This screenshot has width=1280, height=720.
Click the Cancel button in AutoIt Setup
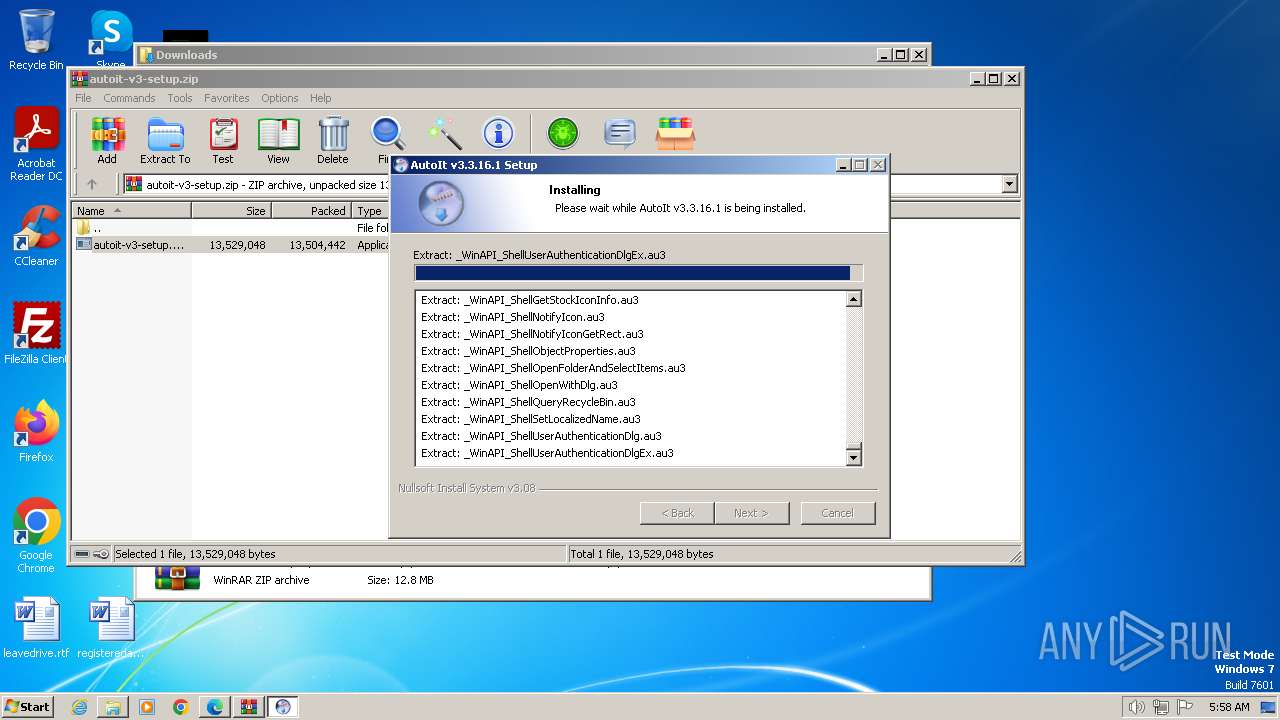click(x=837, y=513)
